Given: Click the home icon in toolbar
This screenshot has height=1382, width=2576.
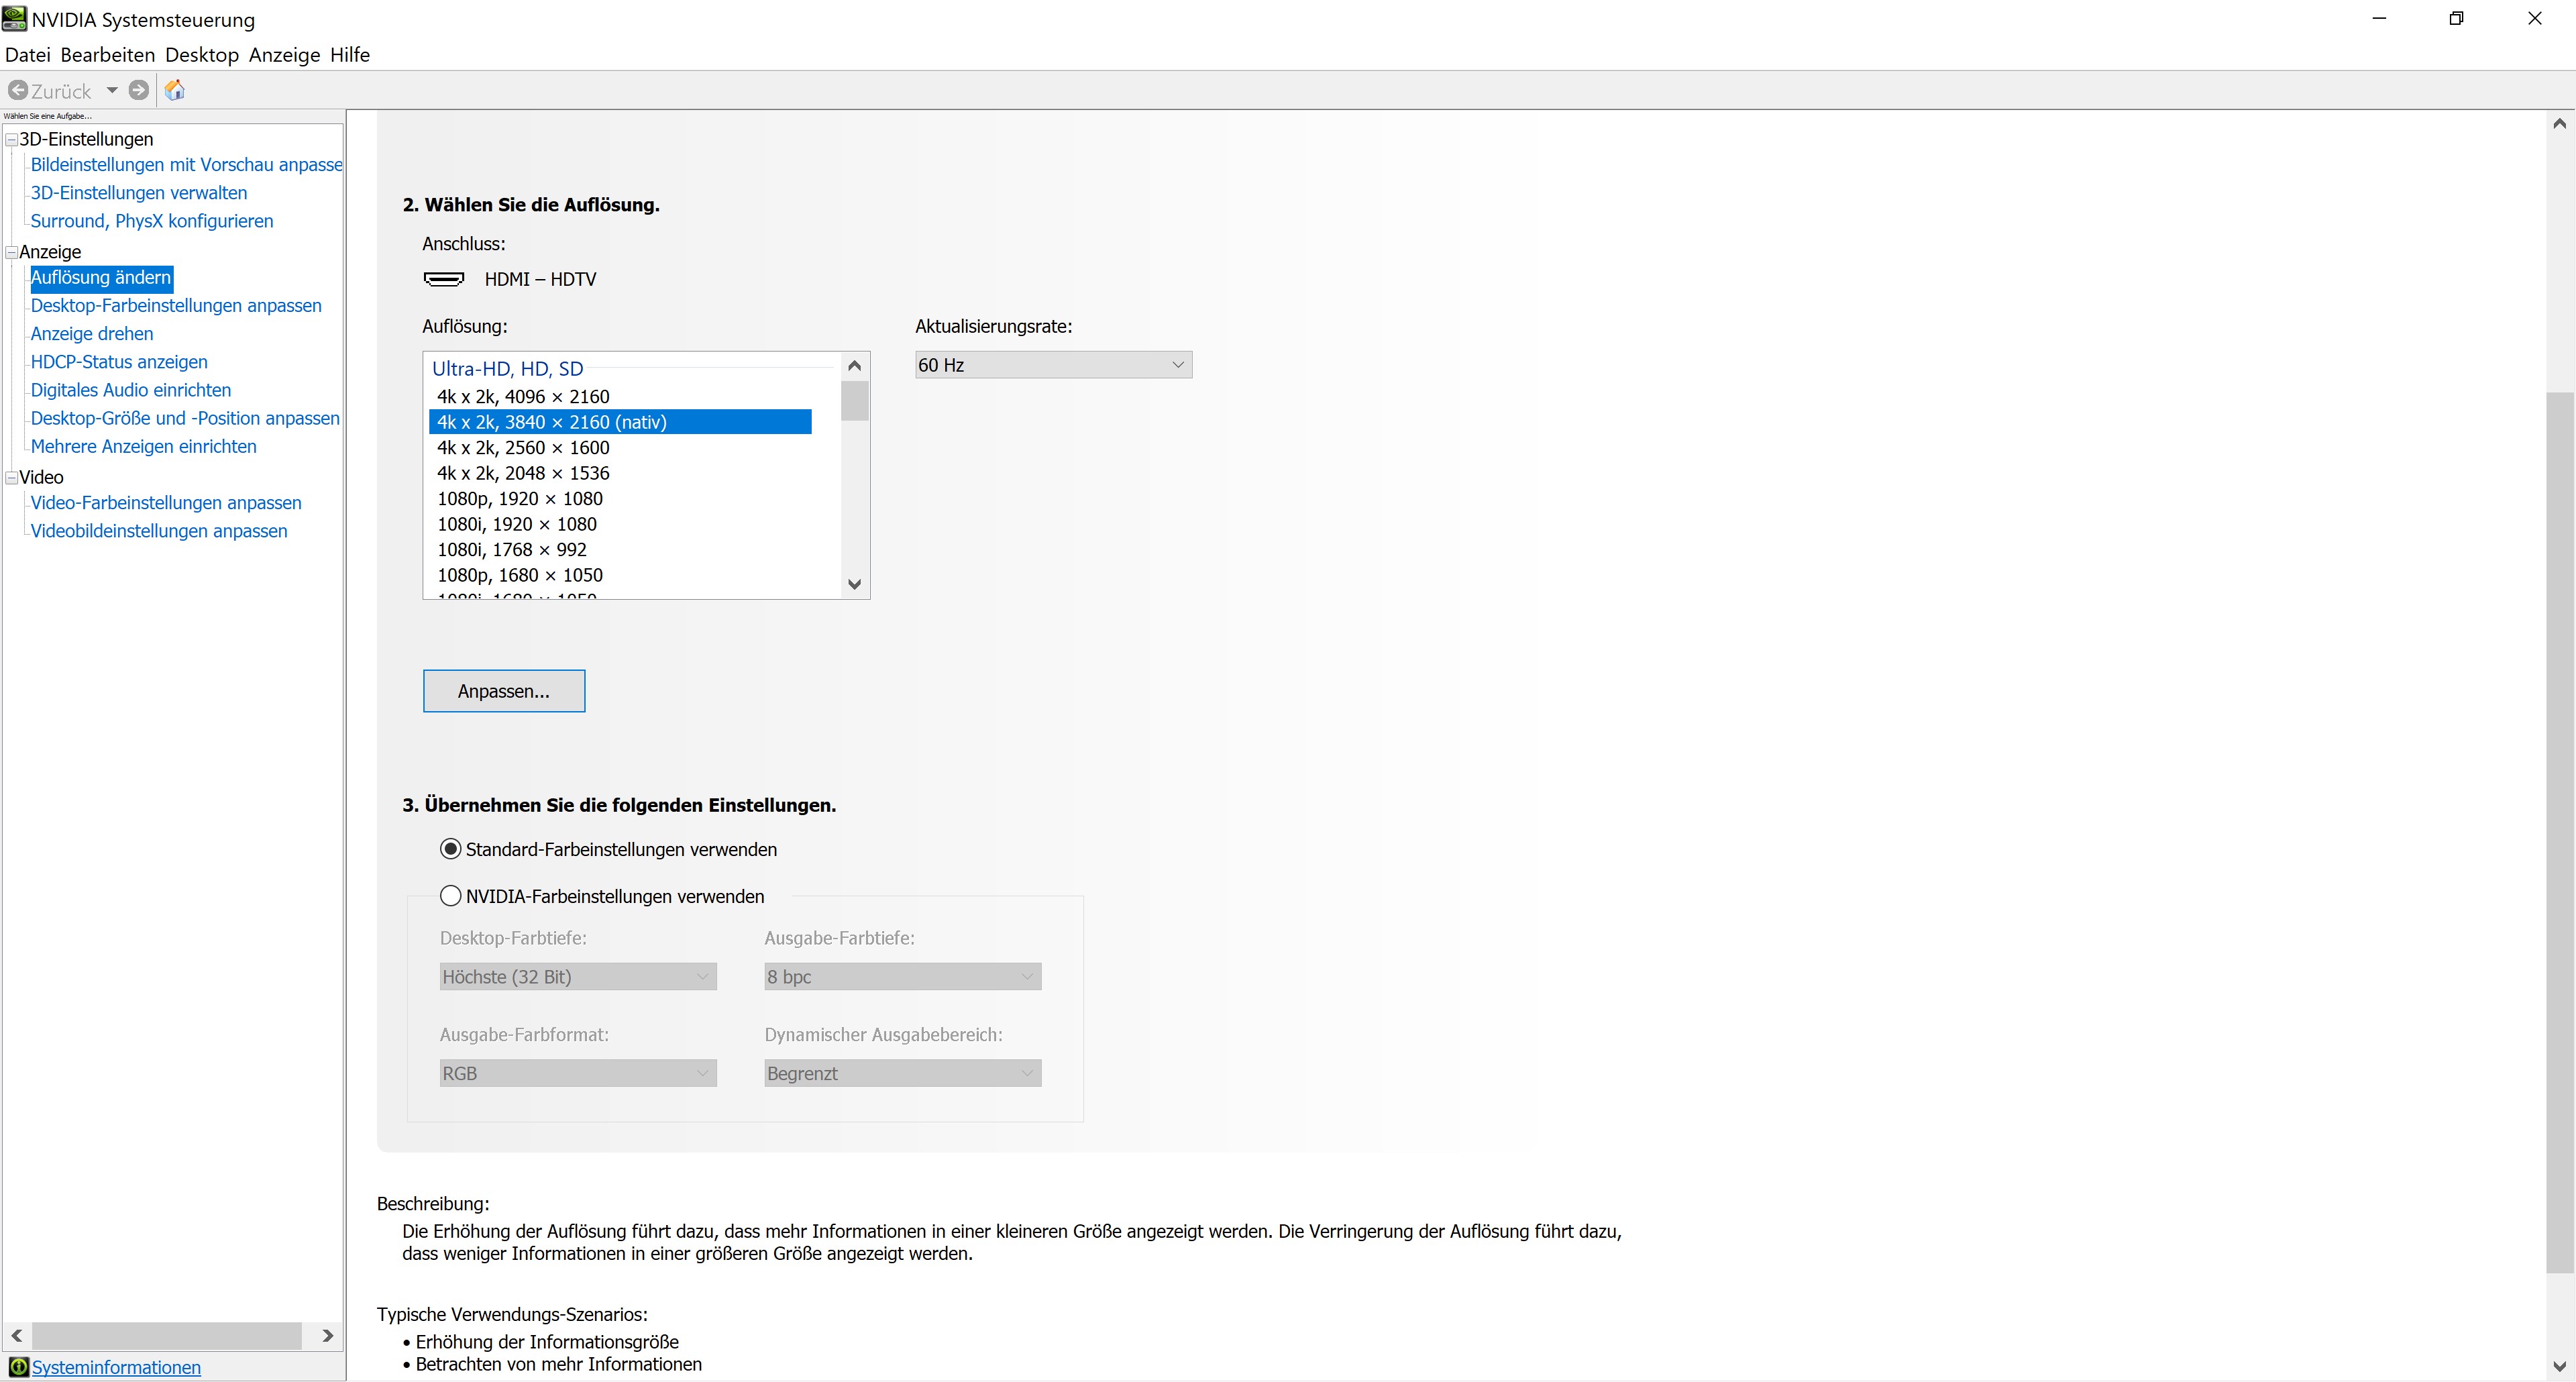Looking at the screenshot, I should 175,91.
